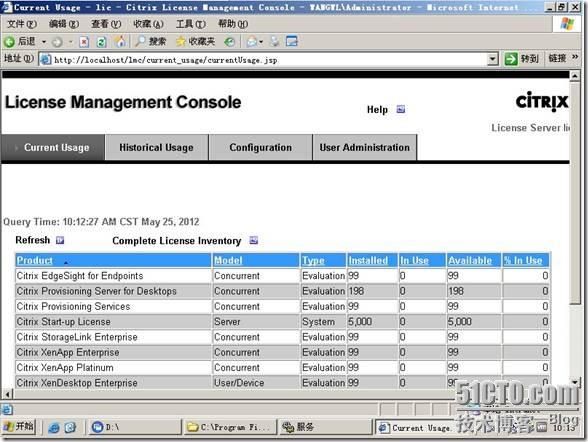
Task: Click the 'Citrix Provisioning Server for Desktops' cell
Action: click(x=113, y=291)
